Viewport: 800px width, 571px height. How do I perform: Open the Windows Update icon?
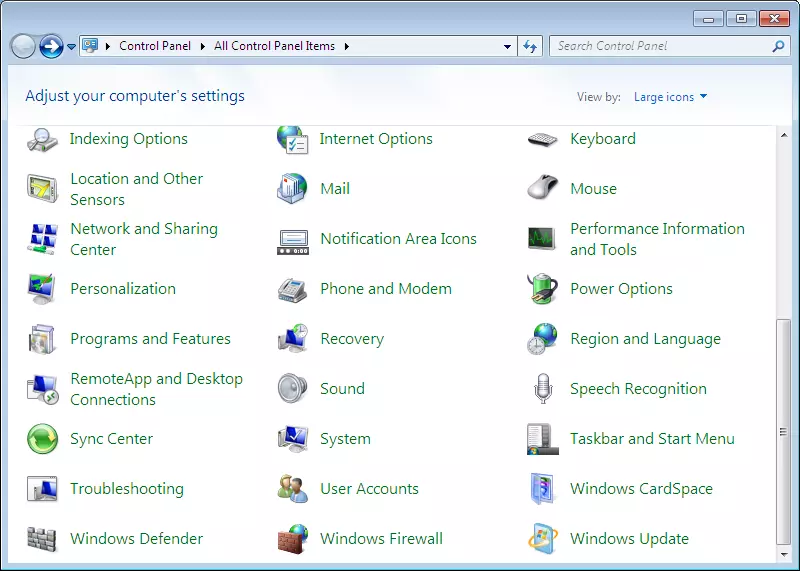click(x=542, y=539)
